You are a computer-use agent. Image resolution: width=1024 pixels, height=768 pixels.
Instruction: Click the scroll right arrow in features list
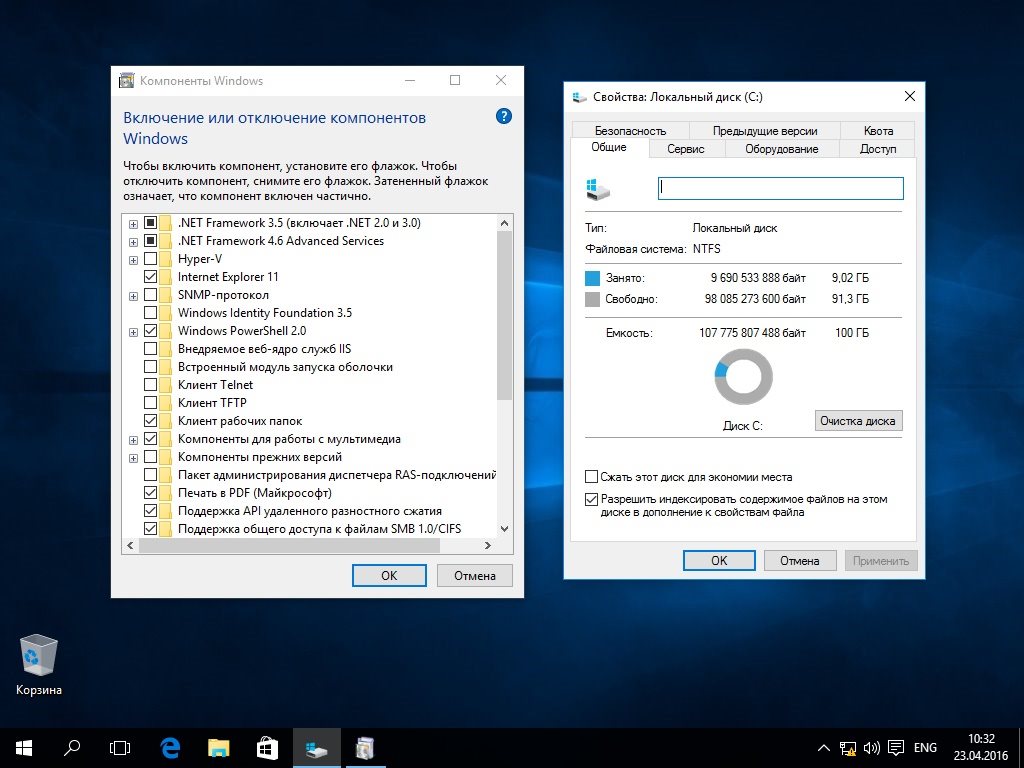pos(487,545)
